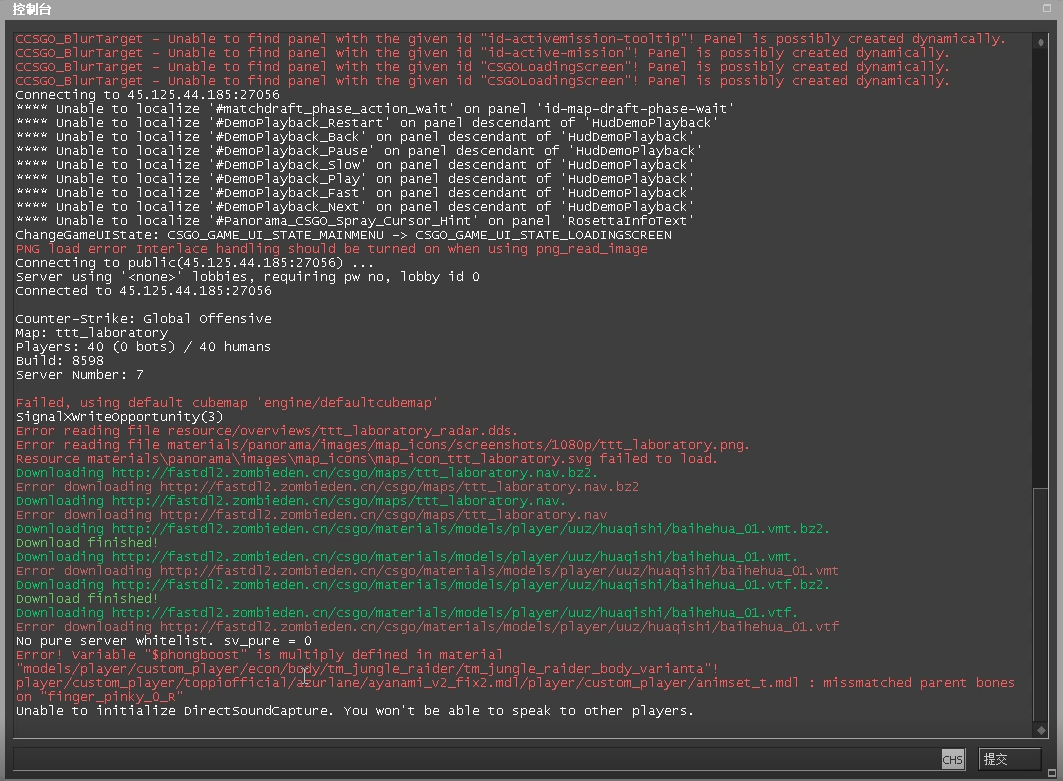This screenshot has width=1063, height=781.
Task: Click the '#DemoPlayback_Play' localize line
Action: 355,178
